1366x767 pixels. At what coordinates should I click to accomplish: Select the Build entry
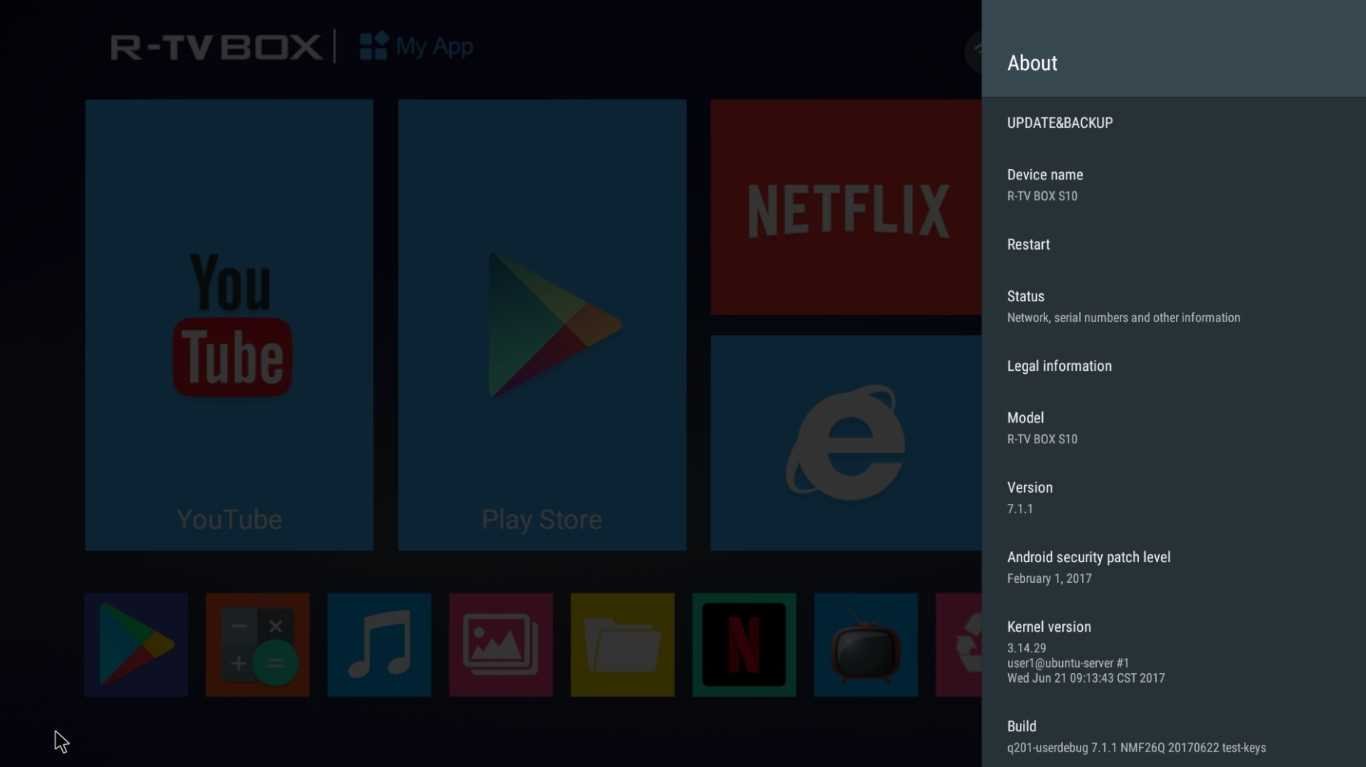[1174, 736]
